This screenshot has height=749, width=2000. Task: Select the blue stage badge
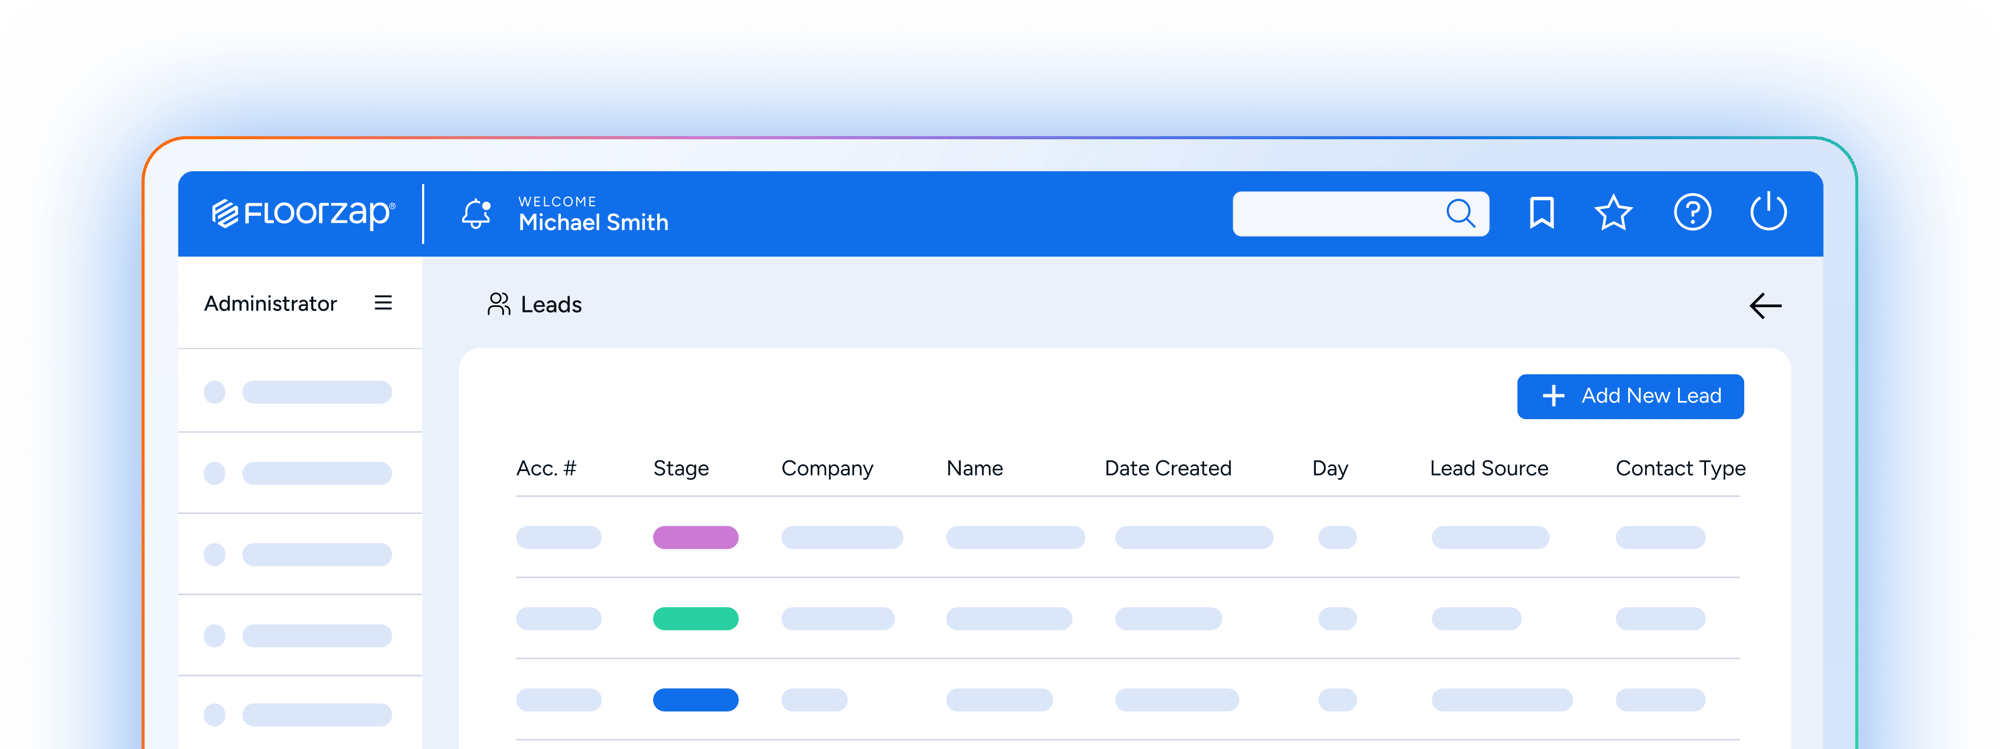695,700
